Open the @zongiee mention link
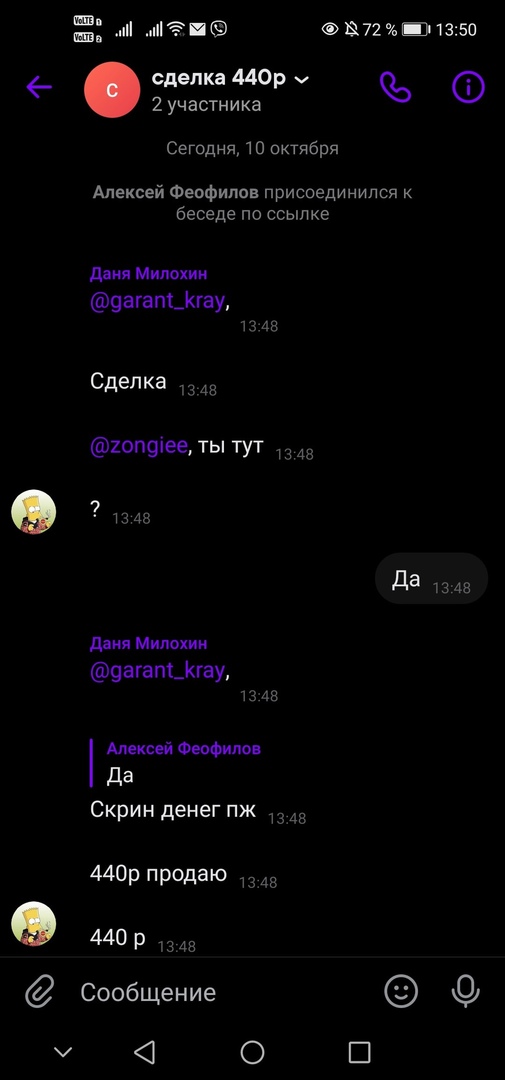The image size is (505, 1080). click(138, 446)
